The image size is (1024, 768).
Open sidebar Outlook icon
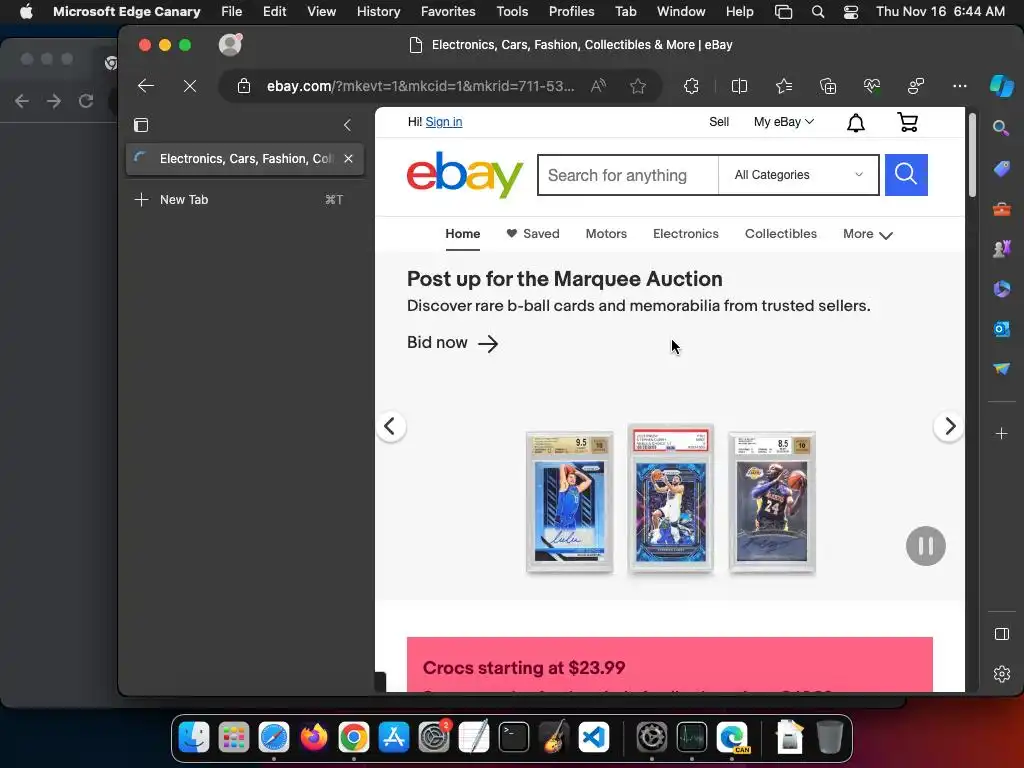(1001, 328)
